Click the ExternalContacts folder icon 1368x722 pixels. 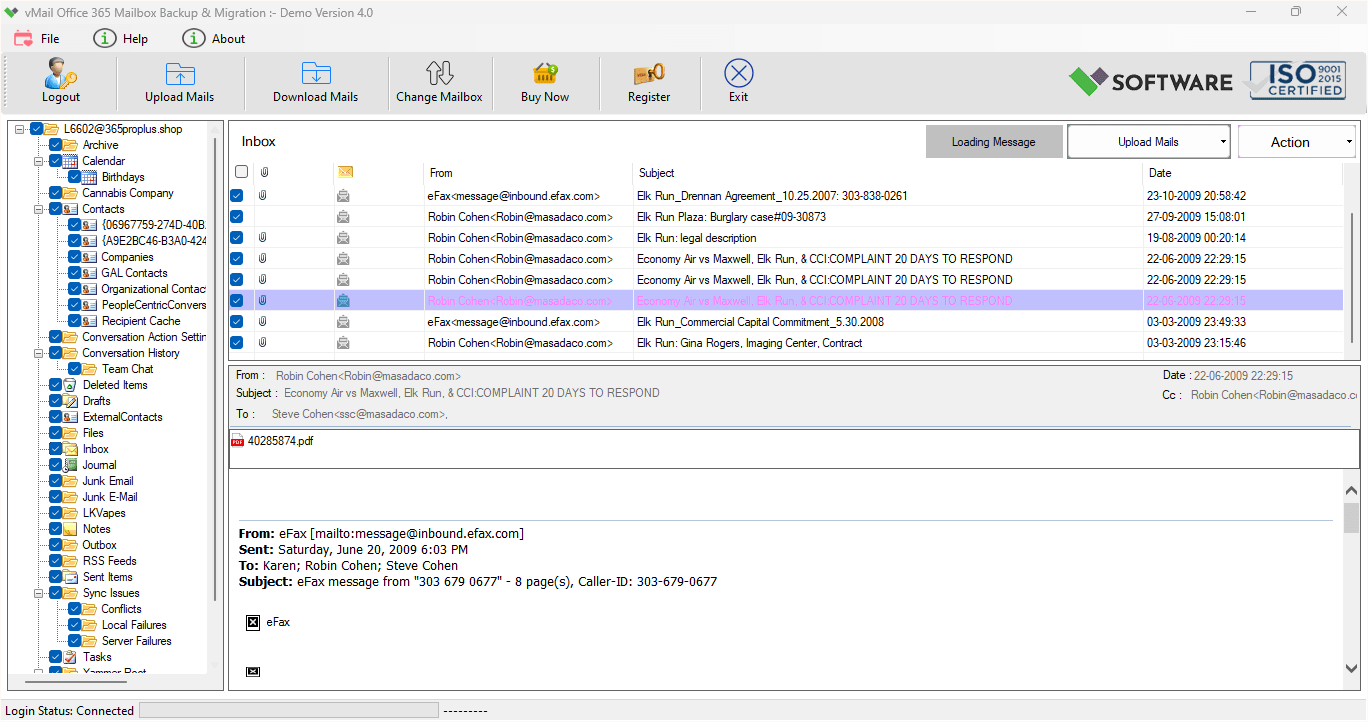(70, 417)
